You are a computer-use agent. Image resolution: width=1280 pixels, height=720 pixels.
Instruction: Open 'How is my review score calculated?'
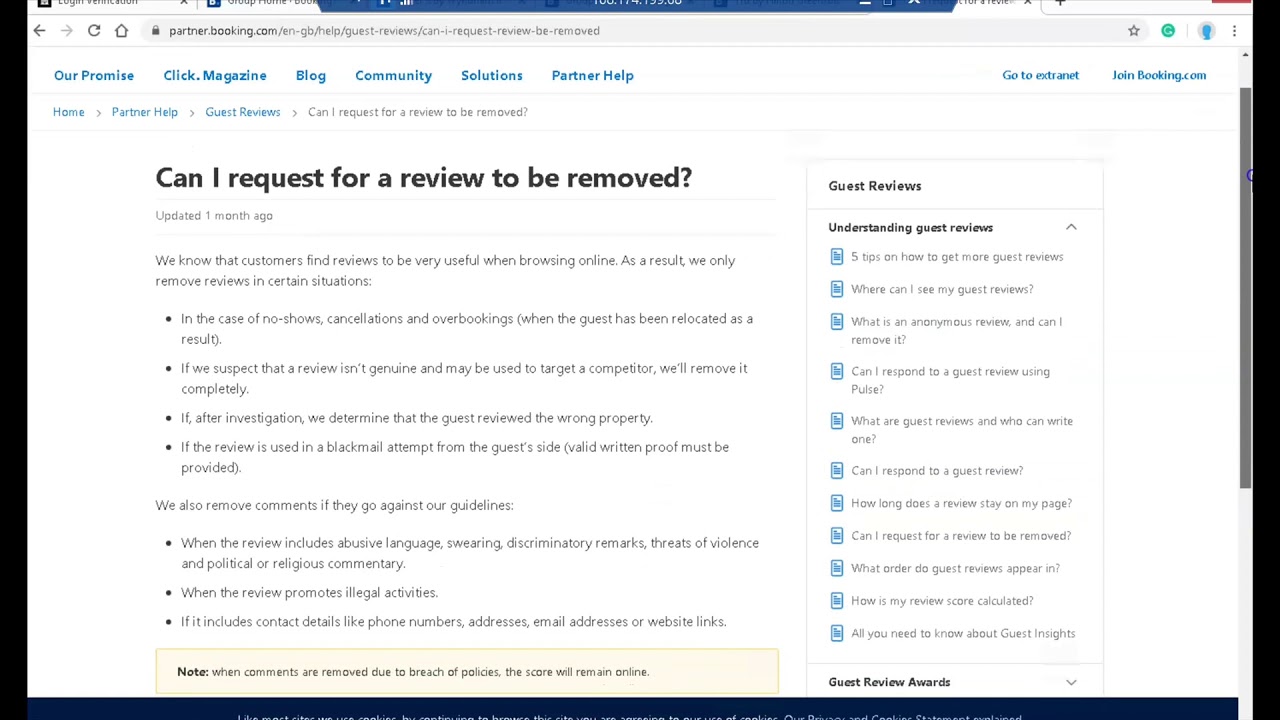click(942, 601)
